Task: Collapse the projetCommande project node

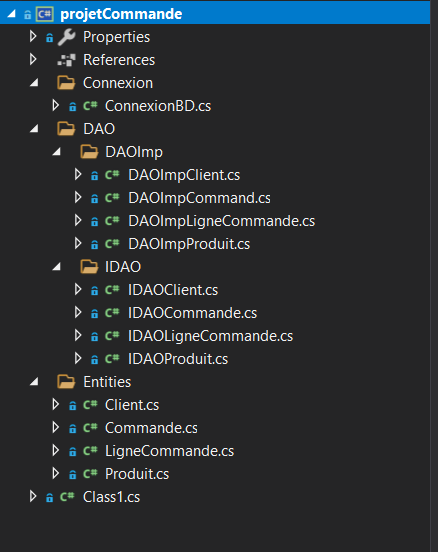Action: [x=12, y=14]
